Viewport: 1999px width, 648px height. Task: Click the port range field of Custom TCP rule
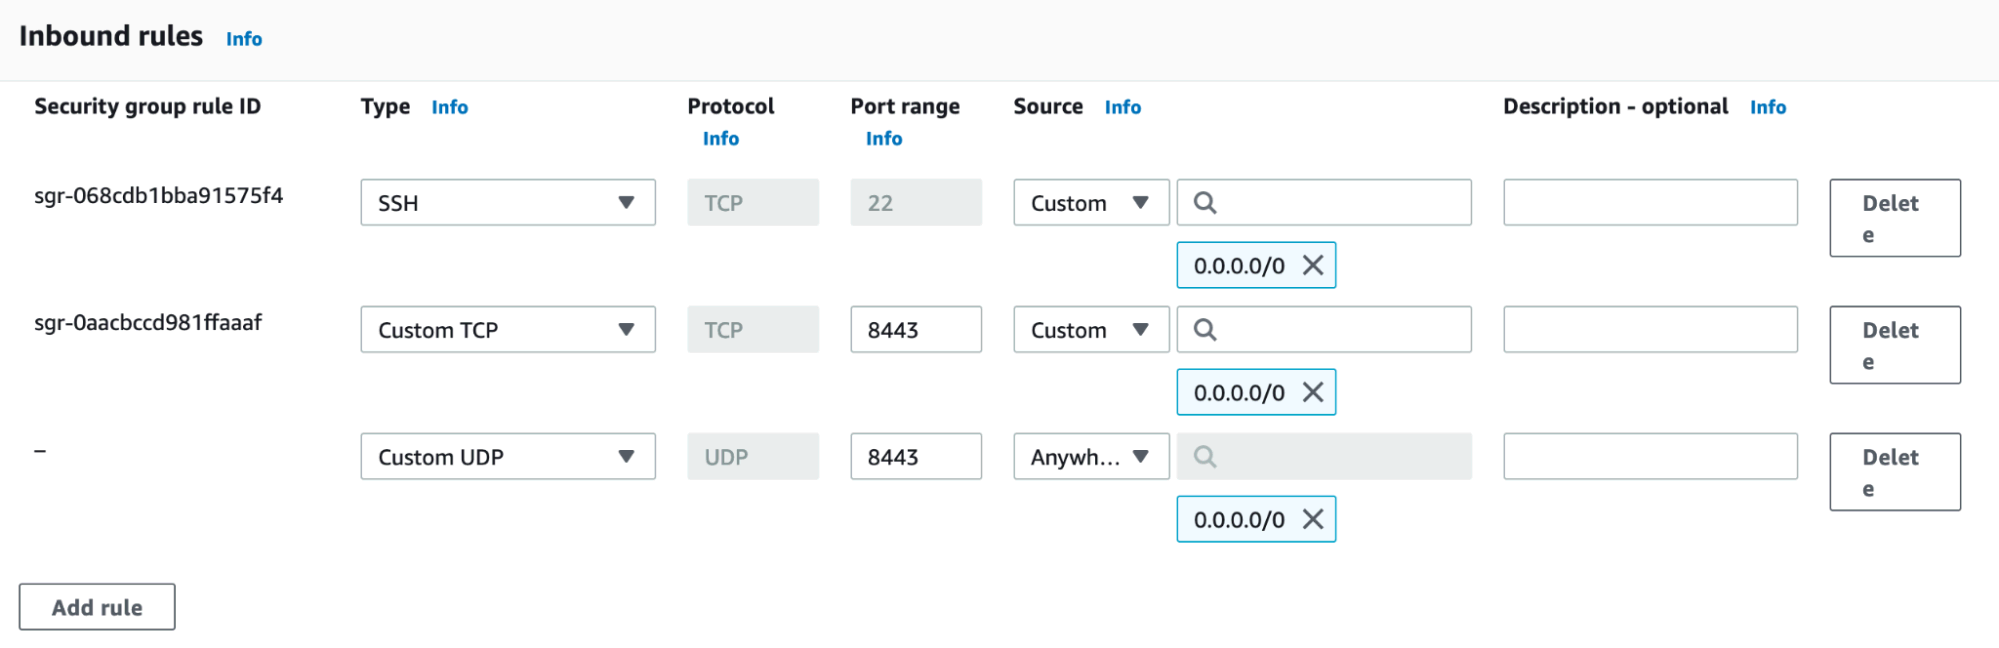[915, 330]
